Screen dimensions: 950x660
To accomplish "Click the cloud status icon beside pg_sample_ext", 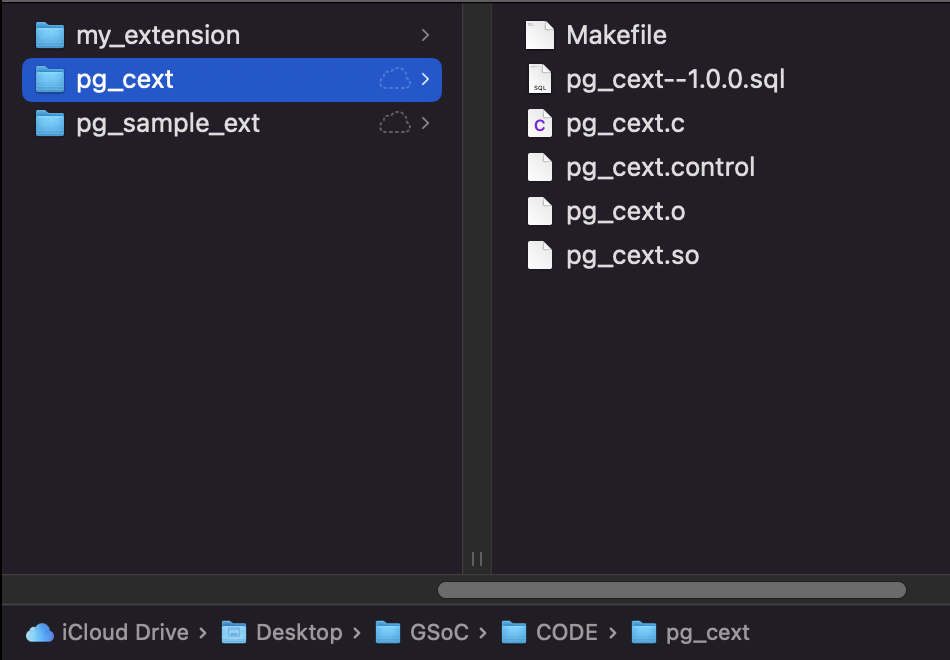I will pyautogui.click(x=395, y=123).
